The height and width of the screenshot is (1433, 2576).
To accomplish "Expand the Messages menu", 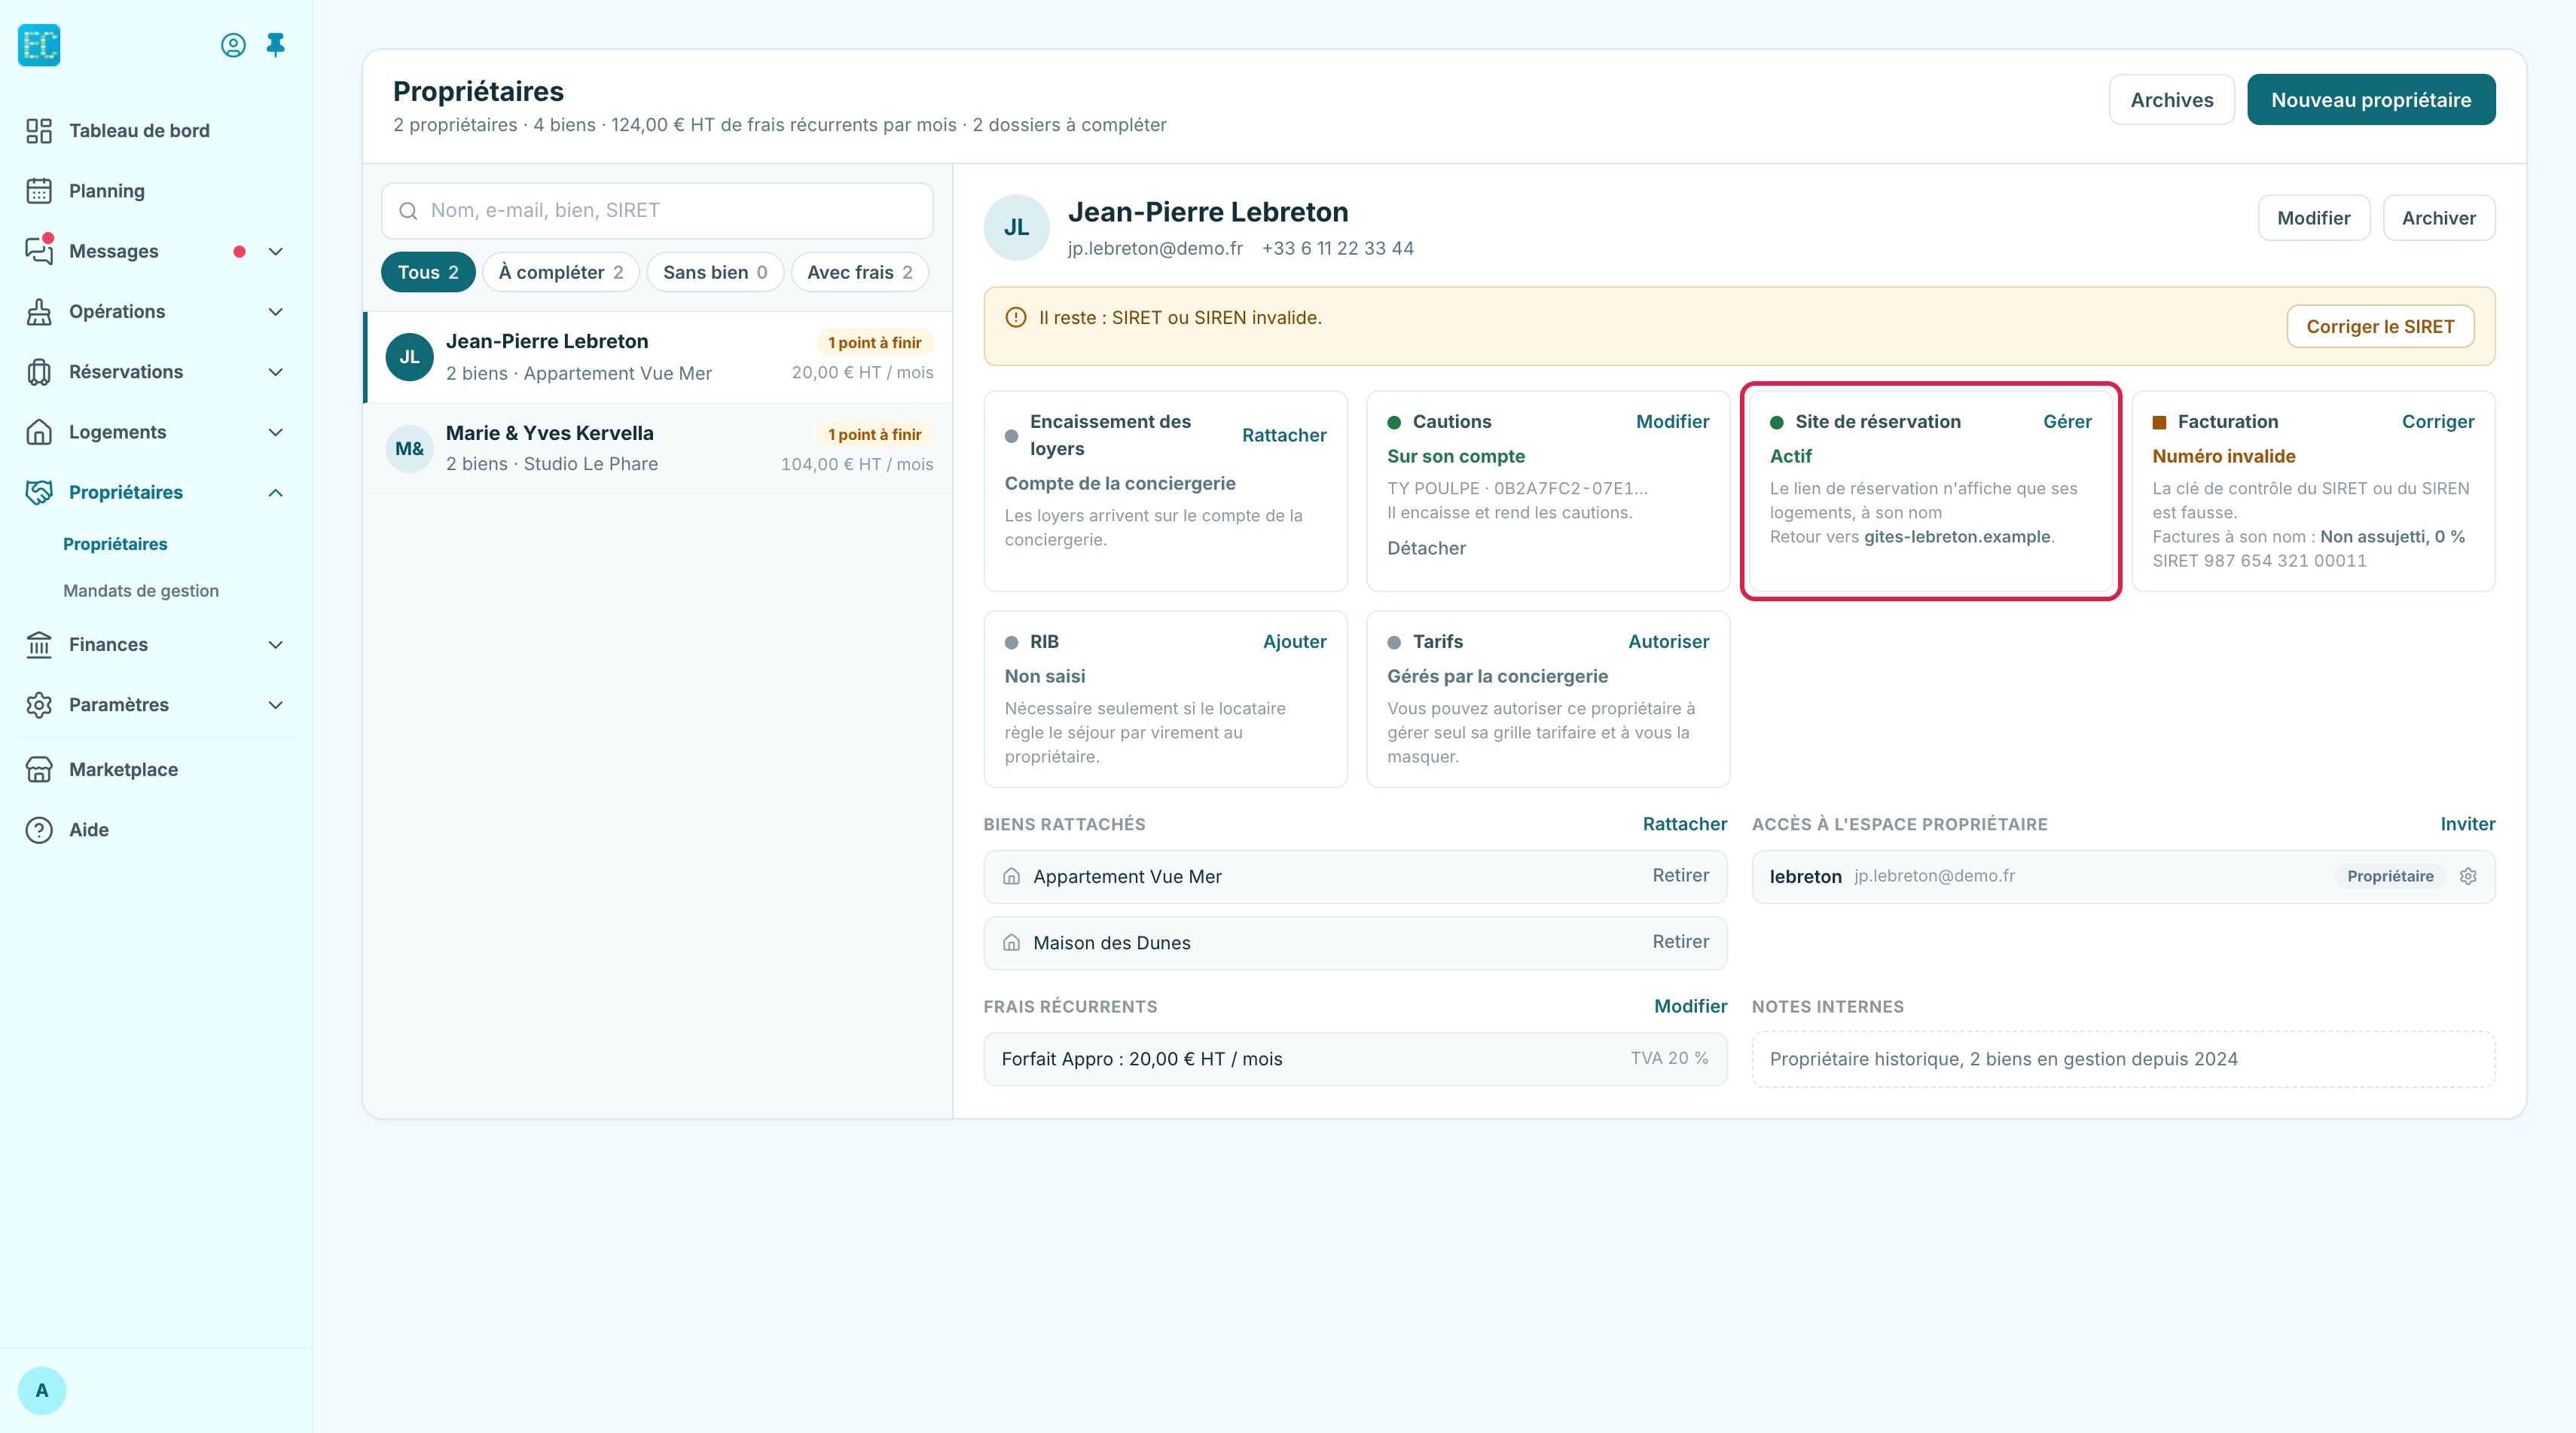I will [x=276, y=251].
